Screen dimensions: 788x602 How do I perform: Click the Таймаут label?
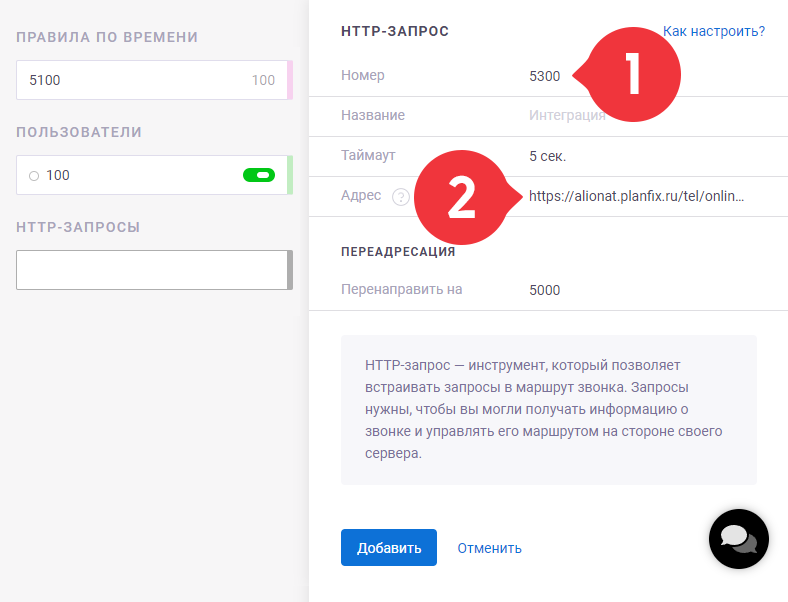tap(368, 155)
